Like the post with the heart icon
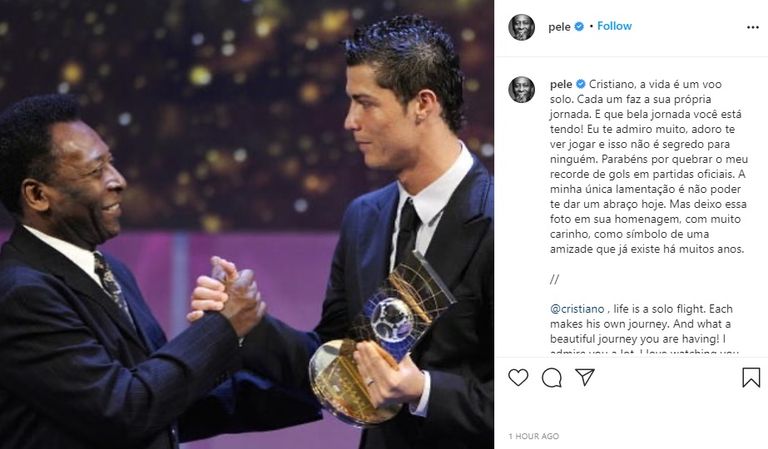The image size is (768, 449). point(518,378)
